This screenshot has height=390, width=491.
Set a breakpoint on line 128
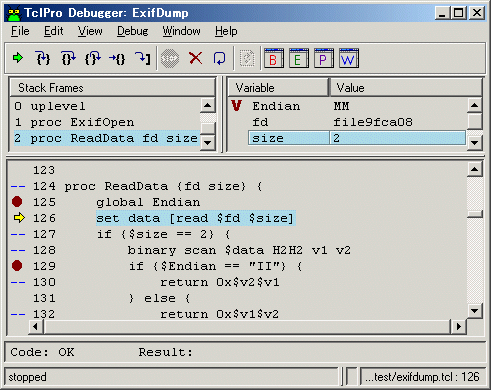[18, 250]
